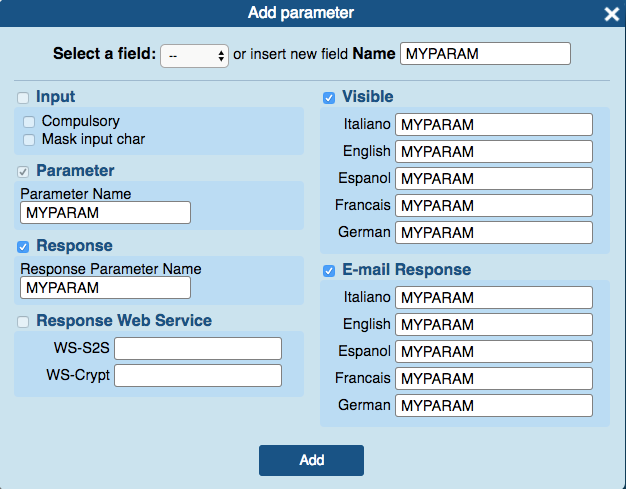
Task: Click the Add button
Action: pyautogui.click(x=311, y=460)
